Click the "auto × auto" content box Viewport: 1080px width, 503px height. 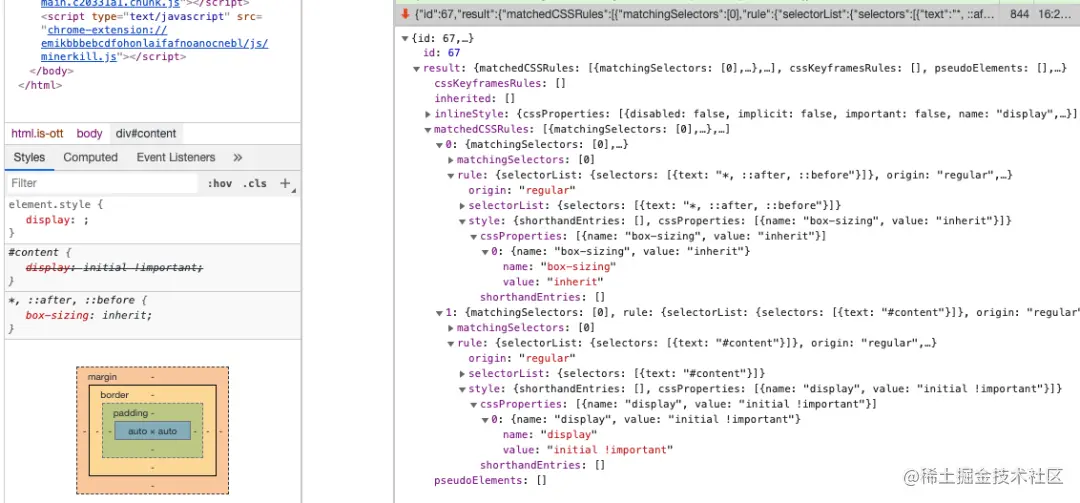click(x=152, y=431)
